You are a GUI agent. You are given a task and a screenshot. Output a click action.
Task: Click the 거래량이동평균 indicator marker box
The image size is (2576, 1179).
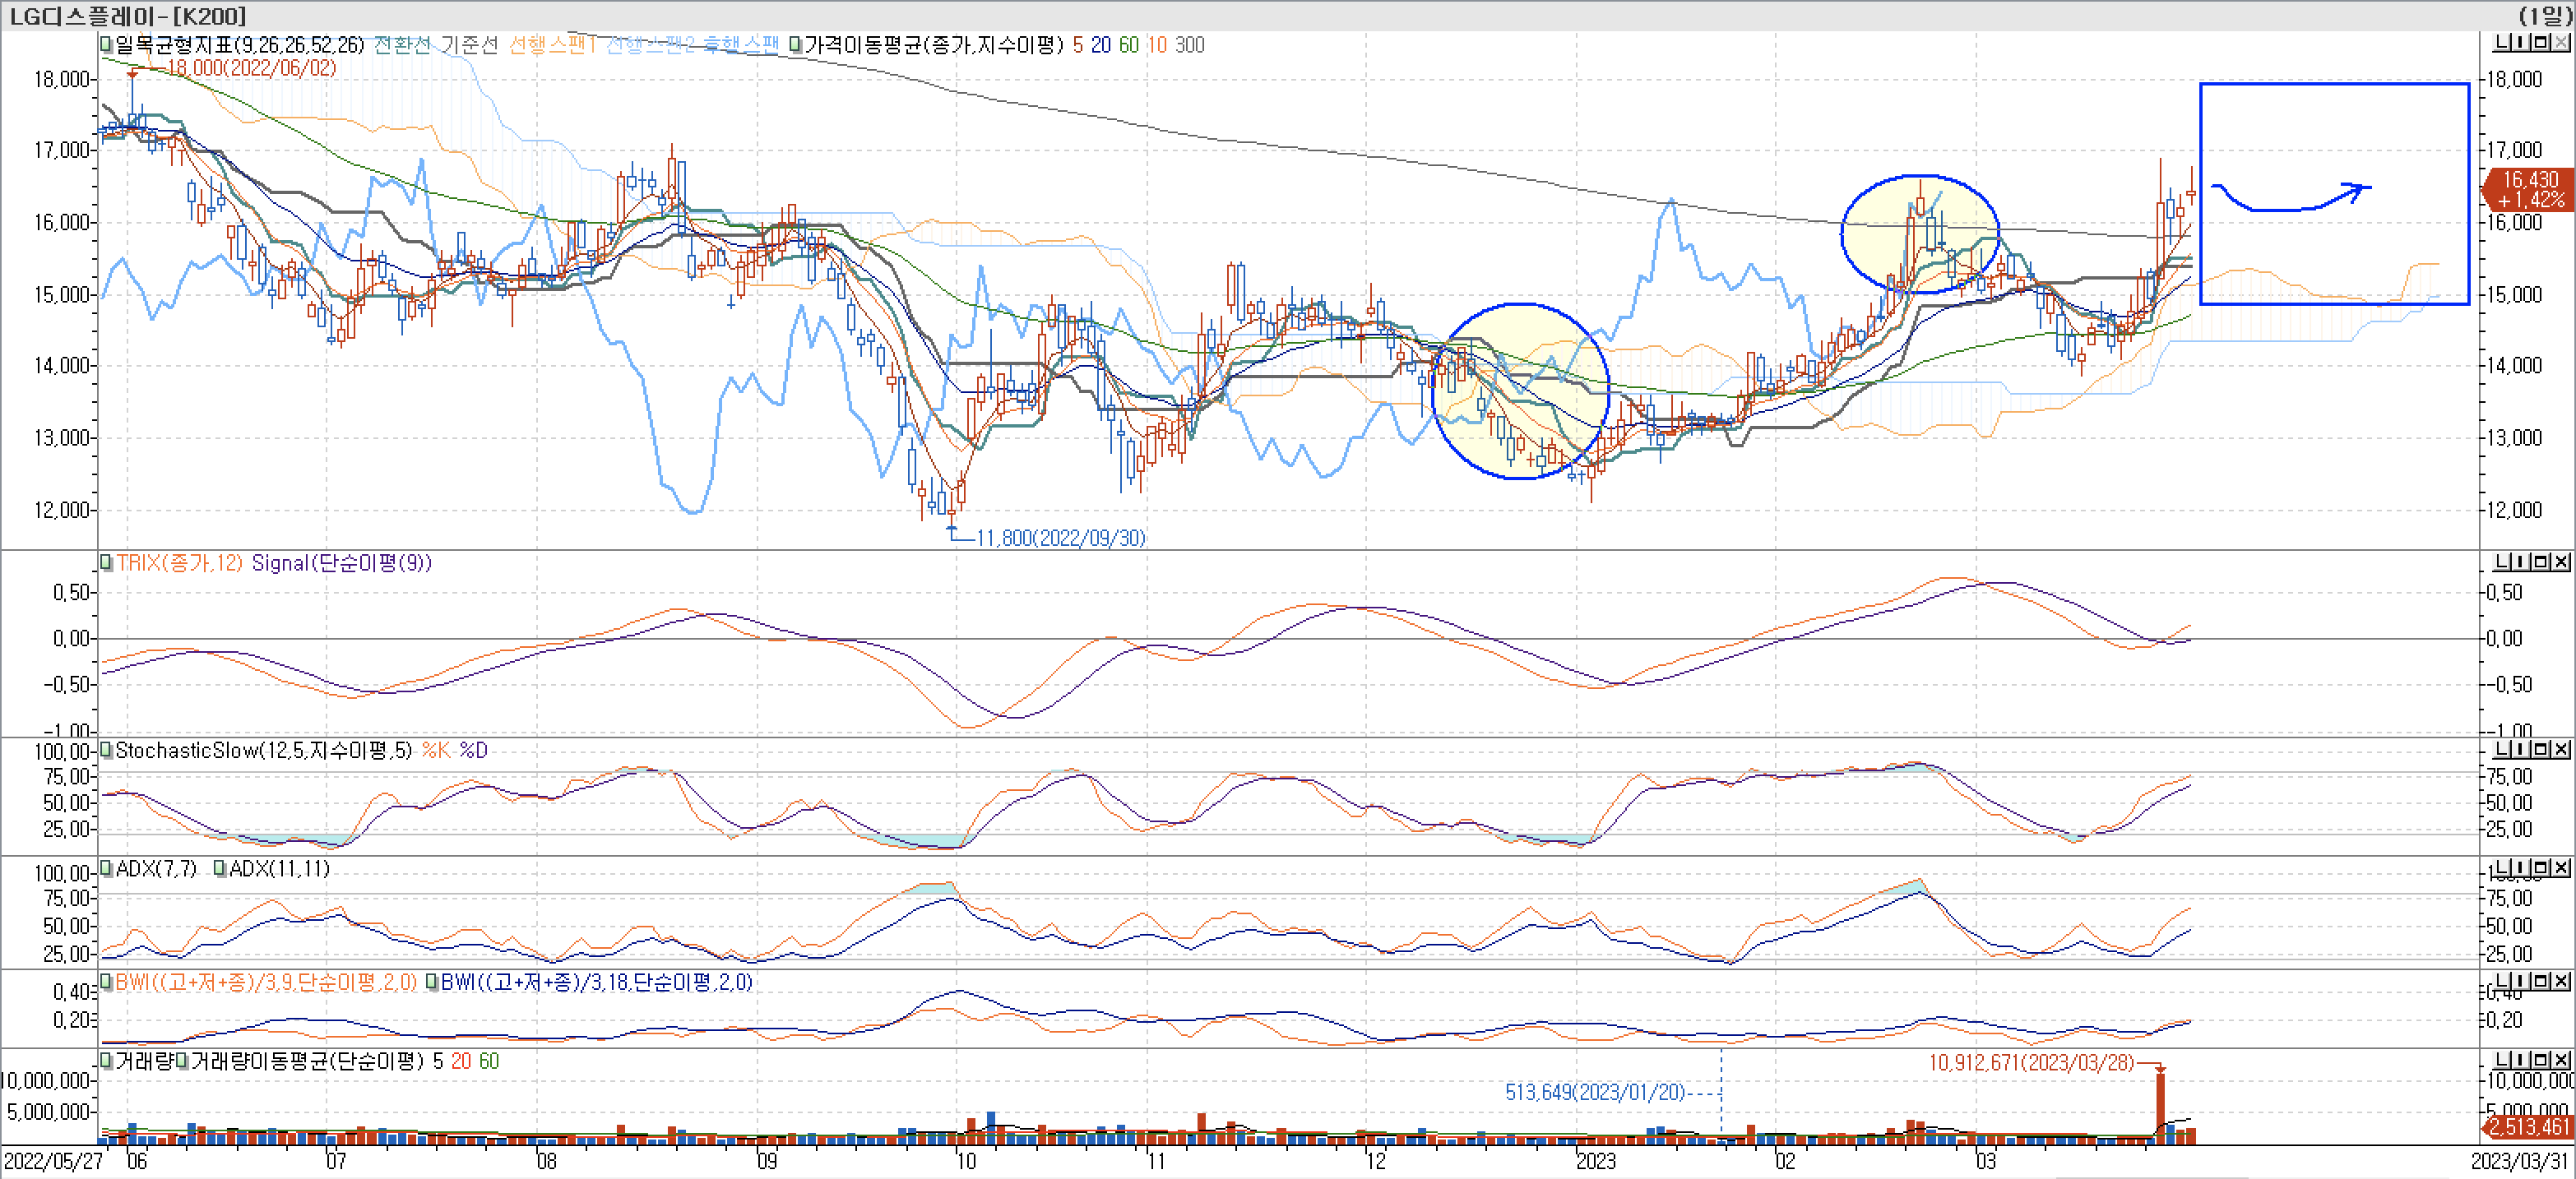pos(182,1061)
